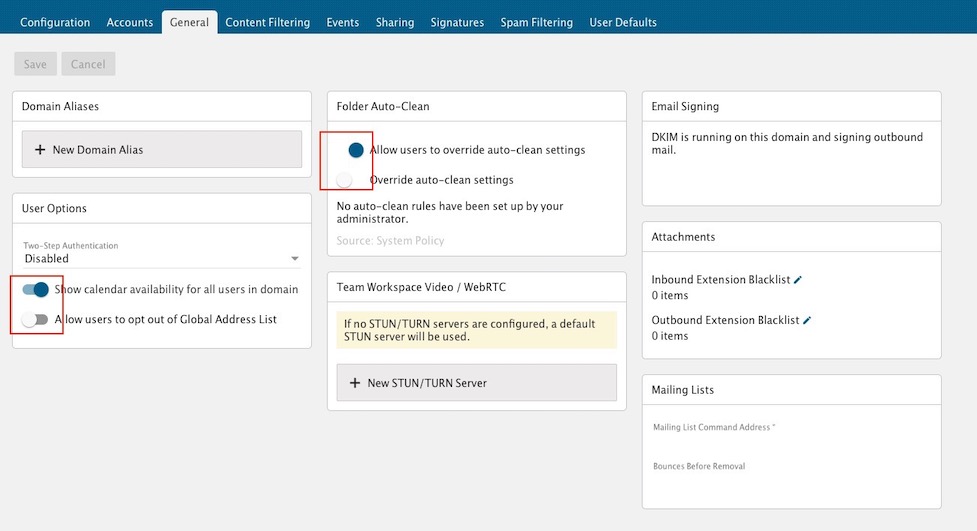The image size is (977, 531).
Task: Open the Two-Step Authentication dropdown
Action: coord(161,258)
